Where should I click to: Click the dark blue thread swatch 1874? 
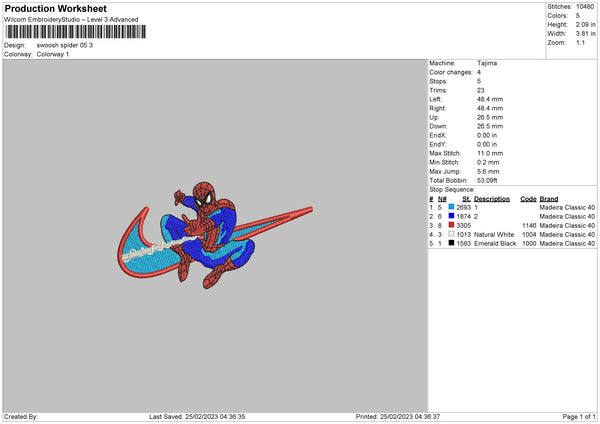pos(451,216)
